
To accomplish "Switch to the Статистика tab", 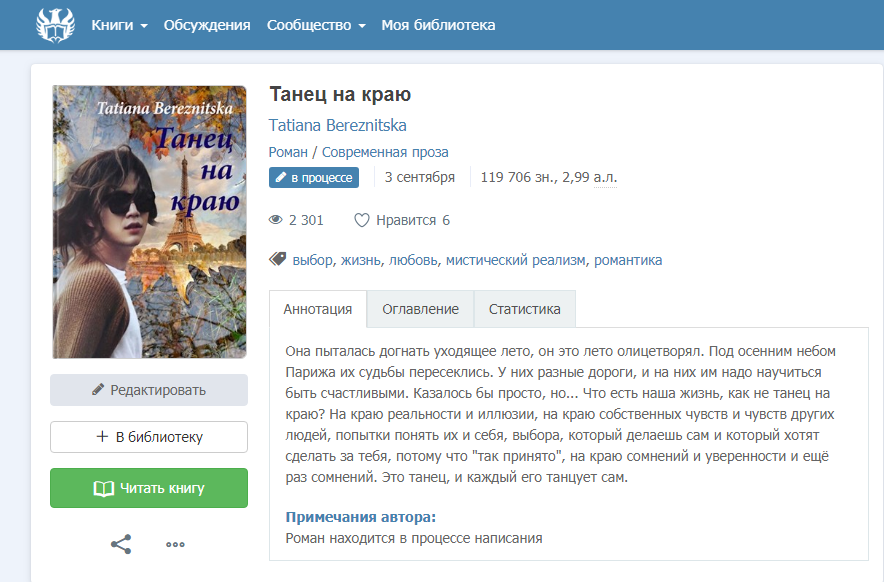I will (x=525, y=309).
